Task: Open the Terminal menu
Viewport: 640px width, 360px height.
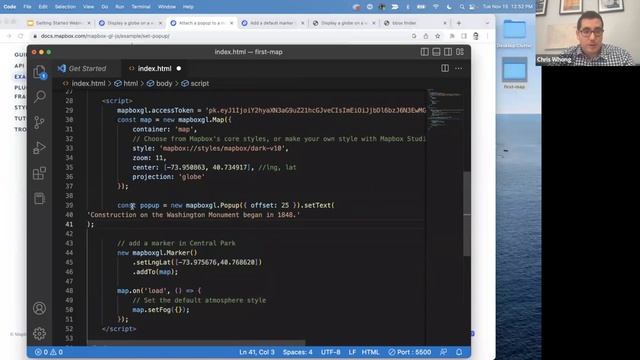Action: 141,7
